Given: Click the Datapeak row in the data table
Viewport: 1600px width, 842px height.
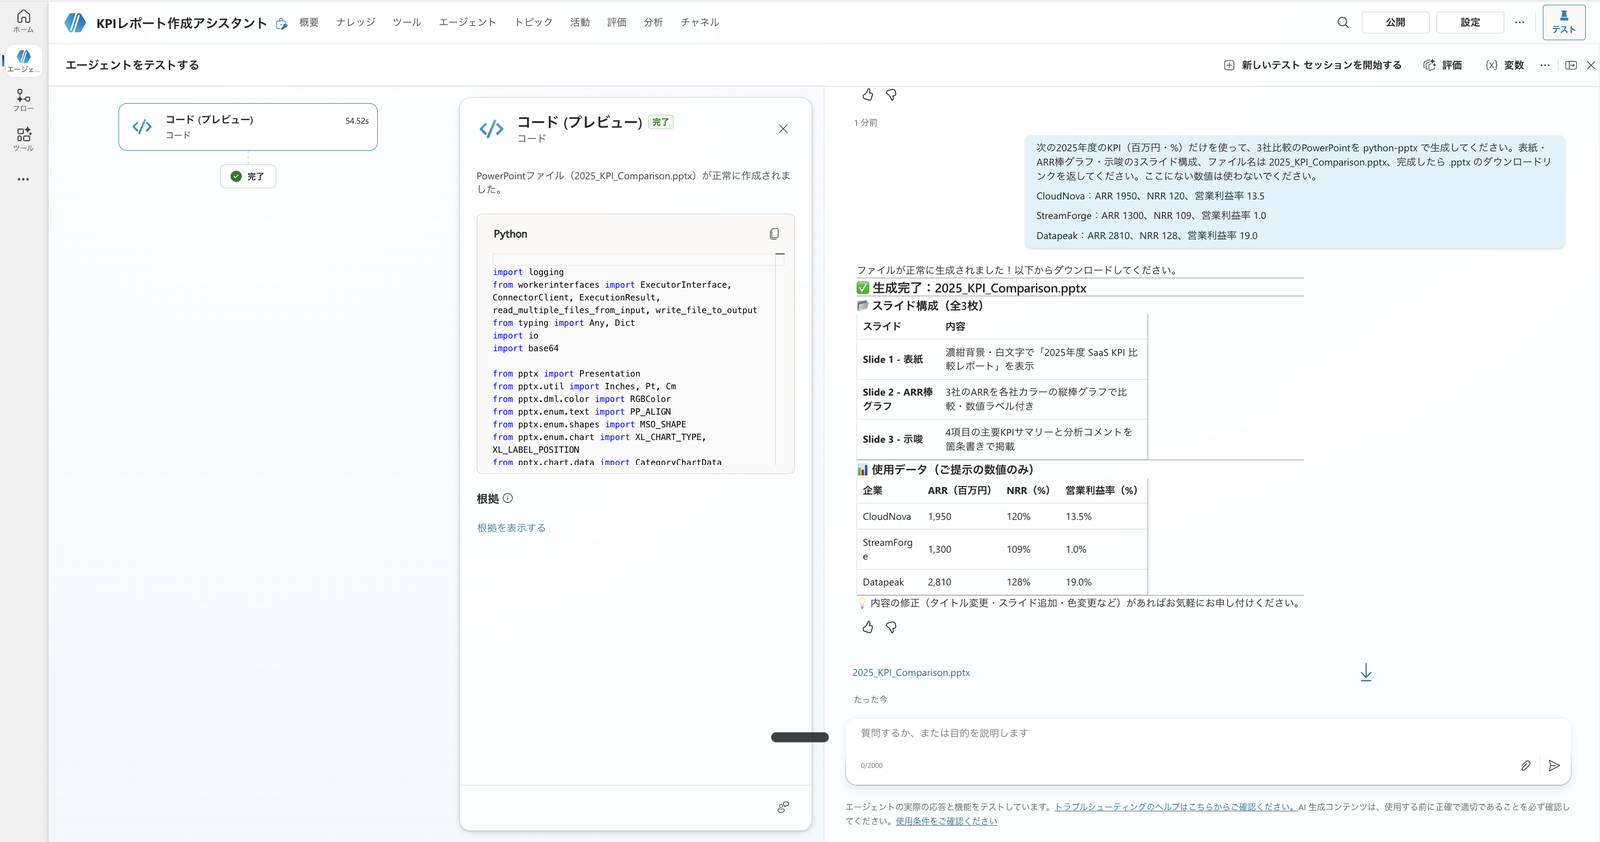Looking at the screenshot, I should coord(1001,582).
